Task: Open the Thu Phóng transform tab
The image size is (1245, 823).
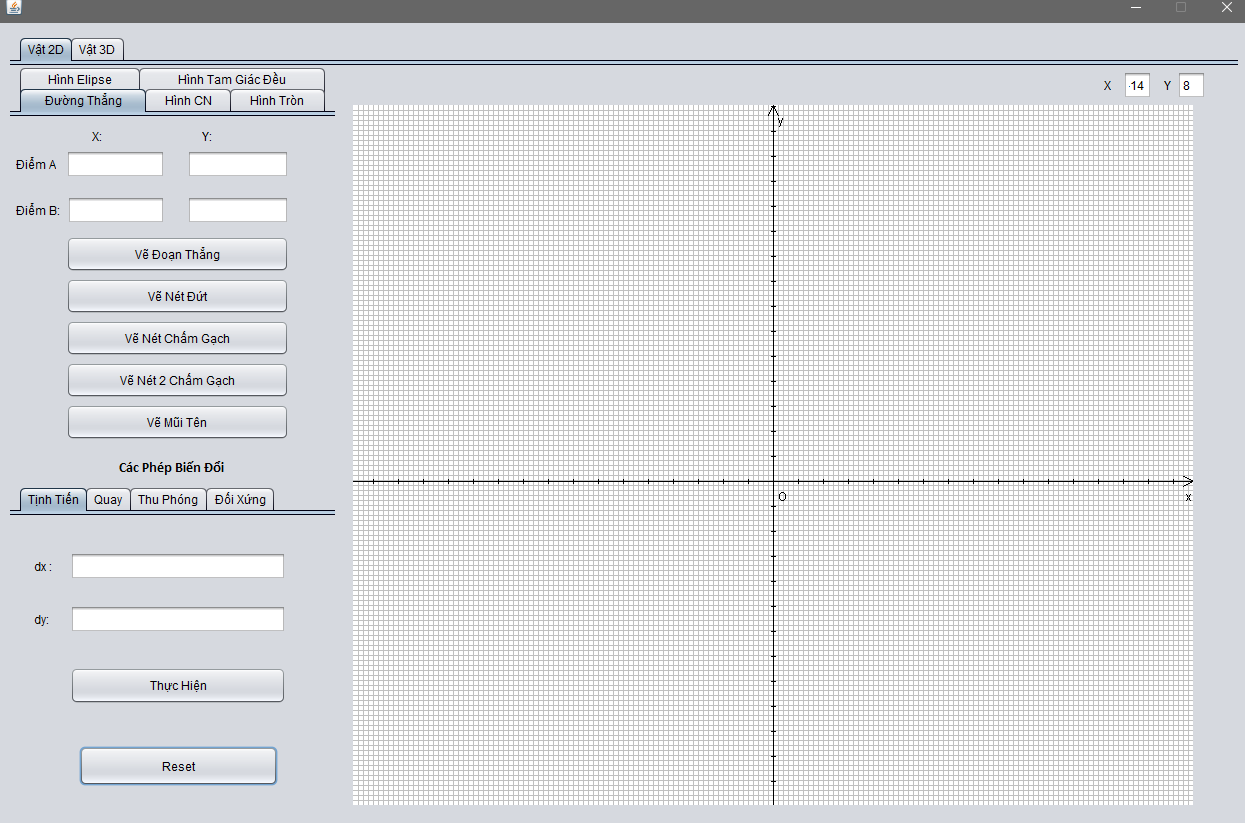Action: click(x=168, y=499)
